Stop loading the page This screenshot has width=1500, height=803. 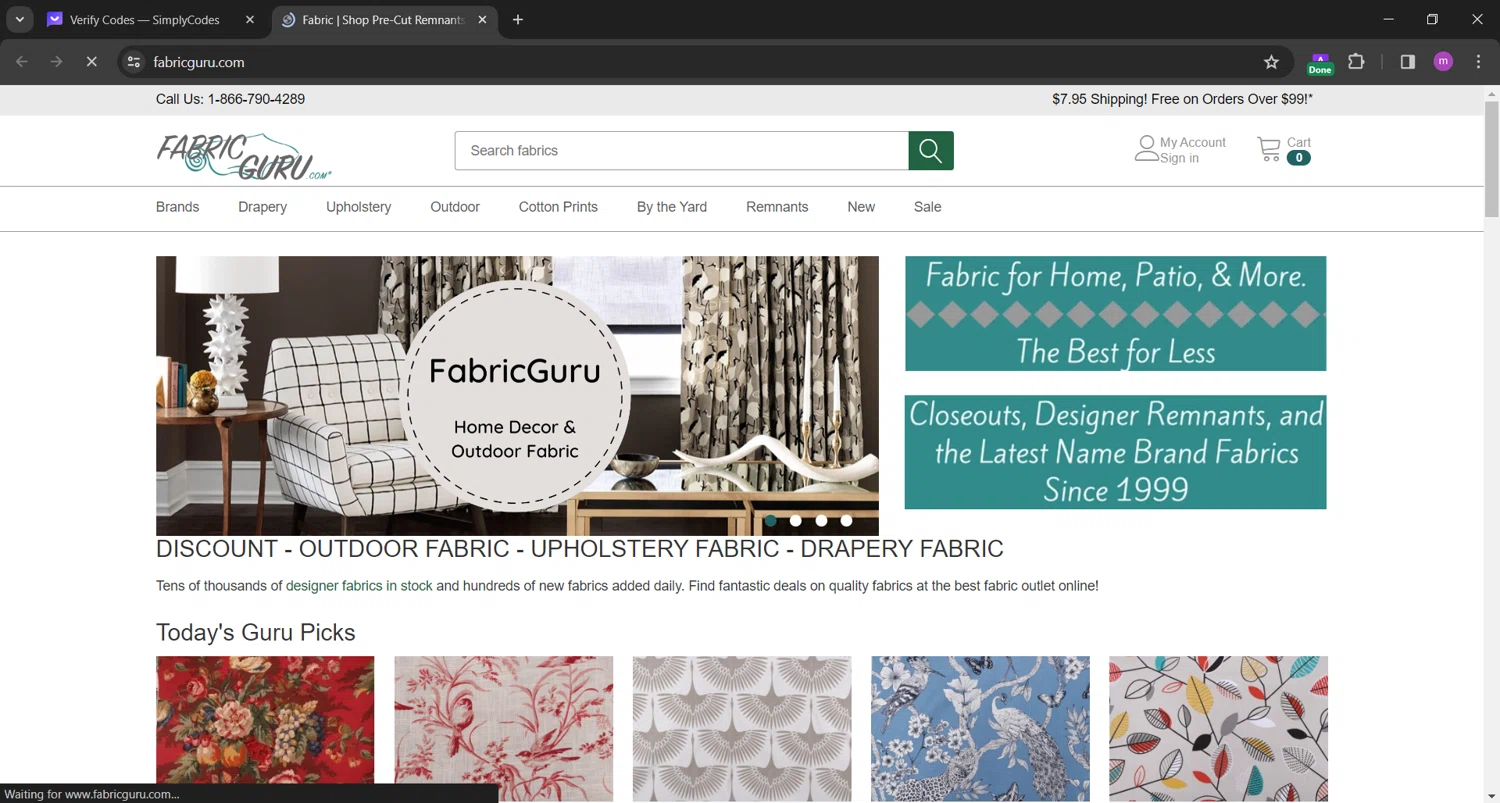point(91,62)
